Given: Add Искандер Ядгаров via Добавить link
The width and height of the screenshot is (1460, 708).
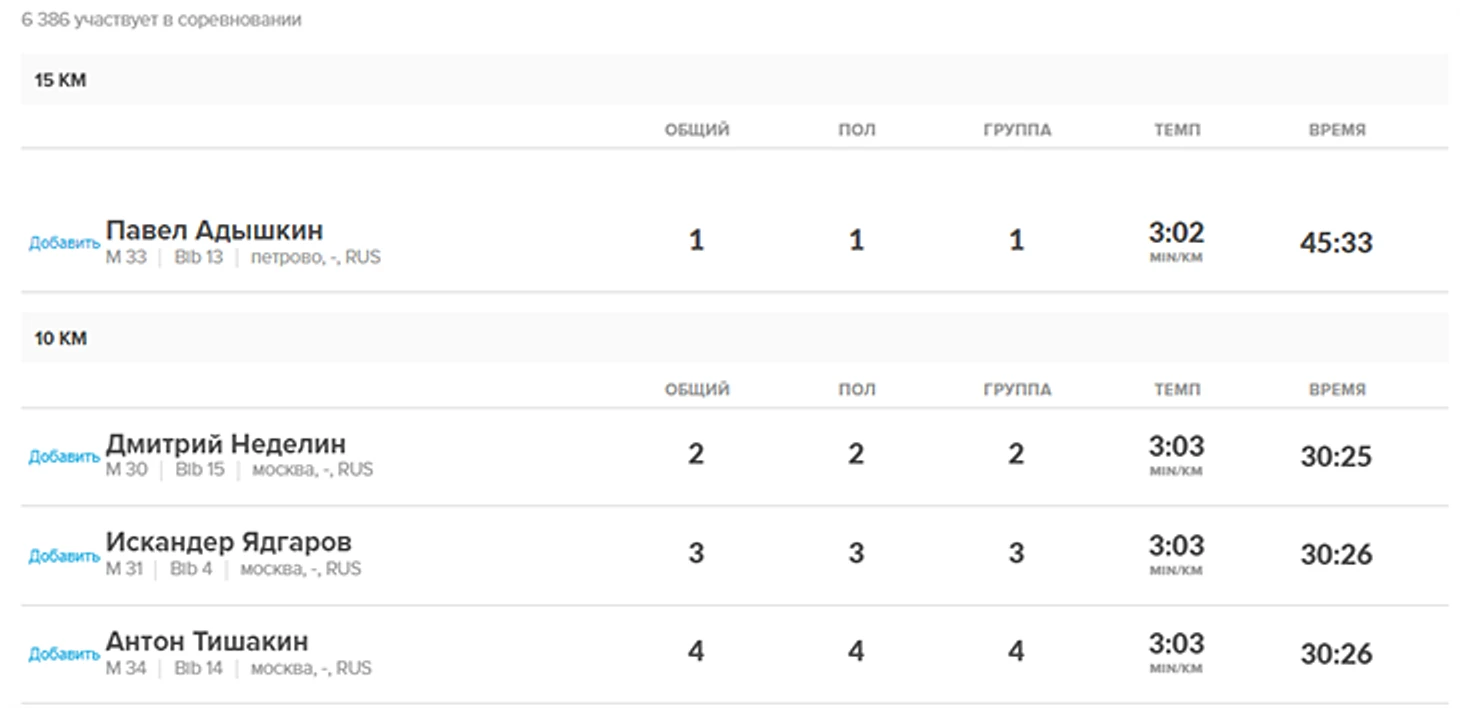Looking at the screenshot, I should tap(64, 556).
